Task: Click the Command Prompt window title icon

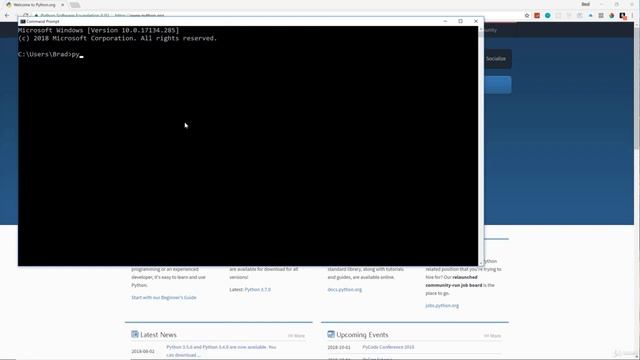Action: (23, 21)
